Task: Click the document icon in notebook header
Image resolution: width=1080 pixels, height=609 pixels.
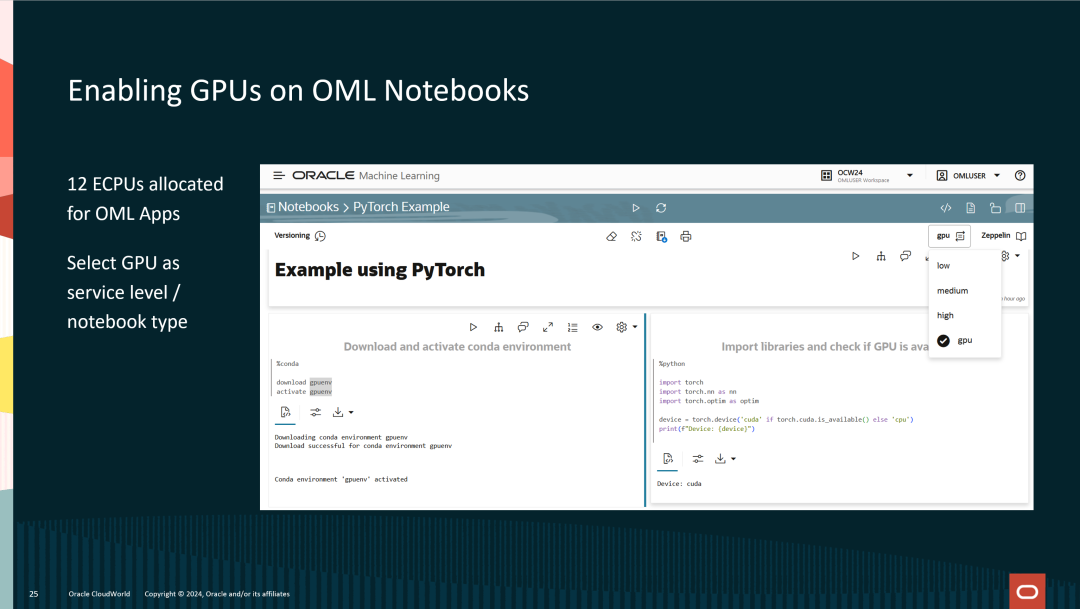Action: [970, 208]
